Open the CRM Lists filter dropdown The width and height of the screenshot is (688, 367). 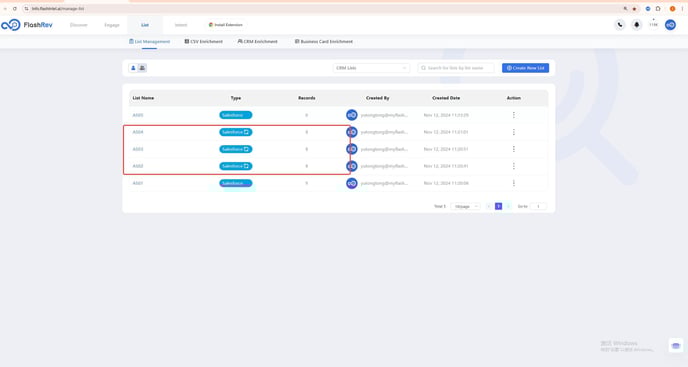click(x=371, y=68)
